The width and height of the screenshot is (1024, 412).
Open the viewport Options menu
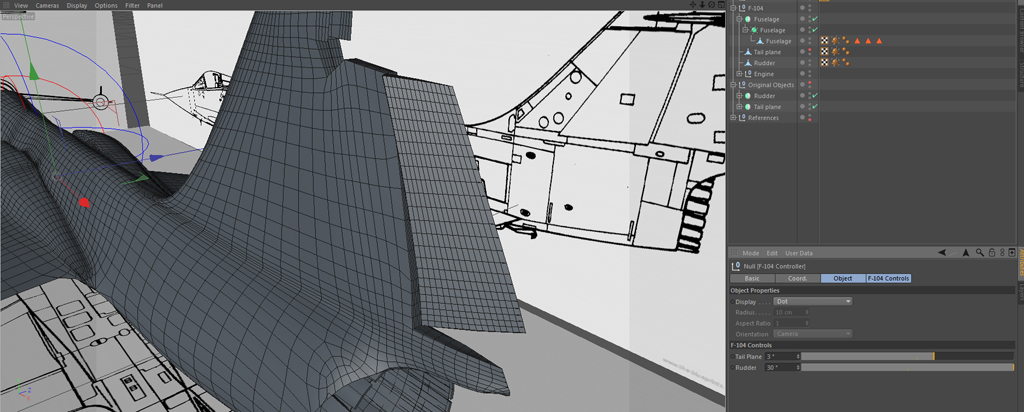click(106, 5)
